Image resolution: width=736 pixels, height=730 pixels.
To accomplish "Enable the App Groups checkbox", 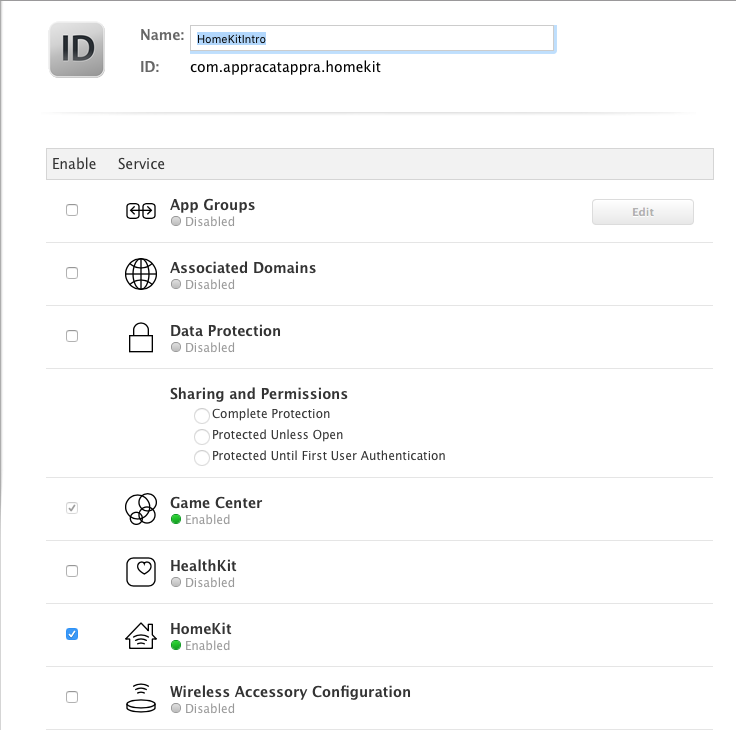I will click(72, 210).
